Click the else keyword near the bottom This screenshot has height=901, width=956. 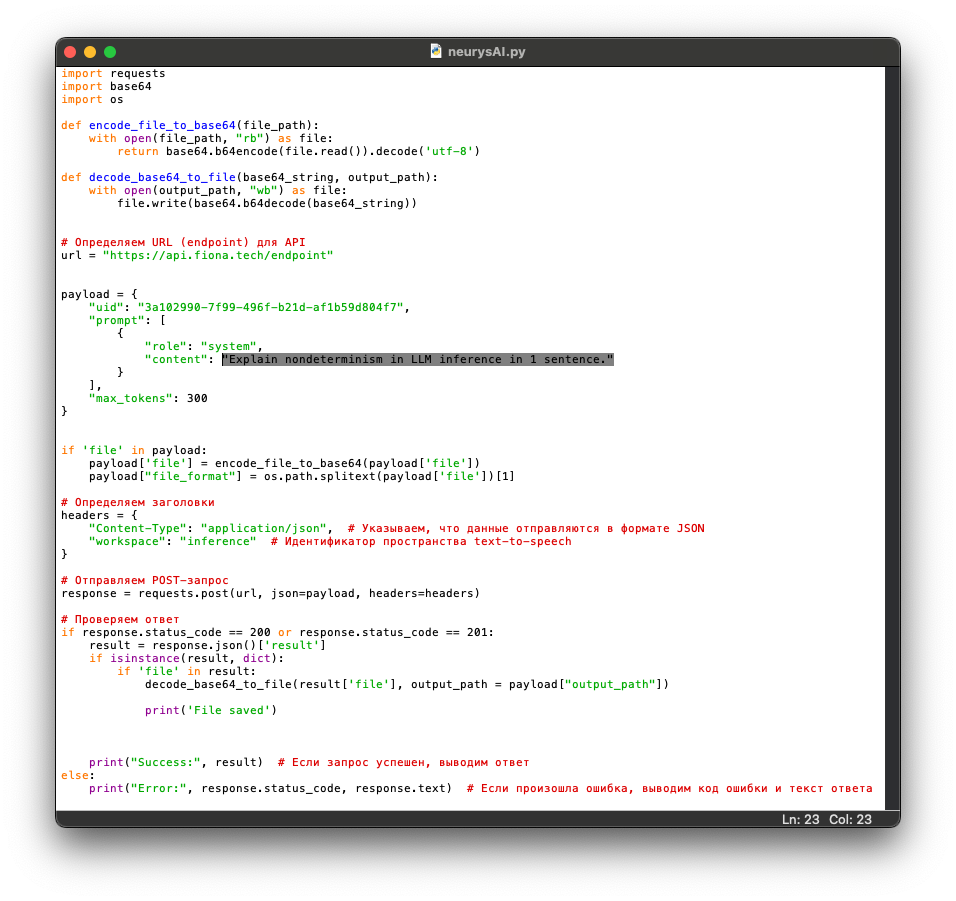[77, 775]
